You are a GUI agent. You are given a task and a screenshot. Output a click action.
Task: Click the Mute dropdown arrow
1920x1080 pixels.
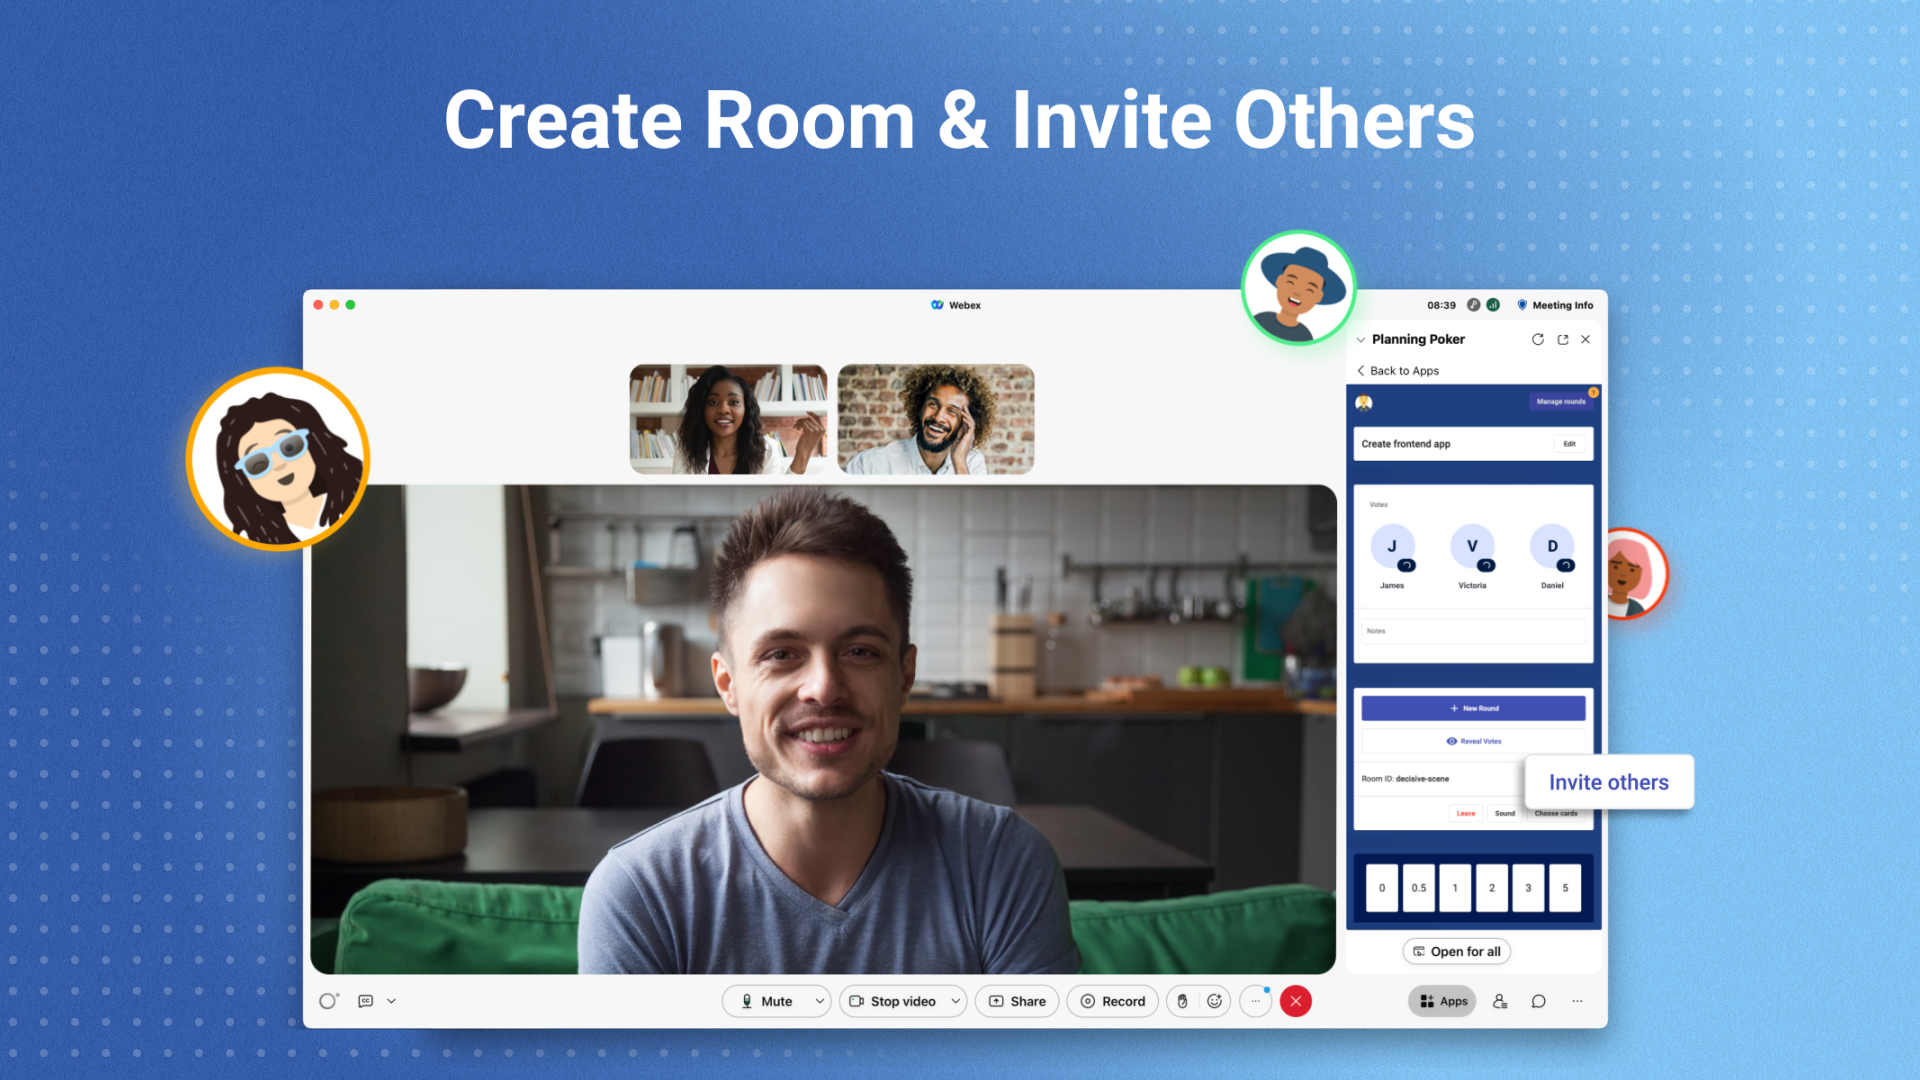point(815,1001)
